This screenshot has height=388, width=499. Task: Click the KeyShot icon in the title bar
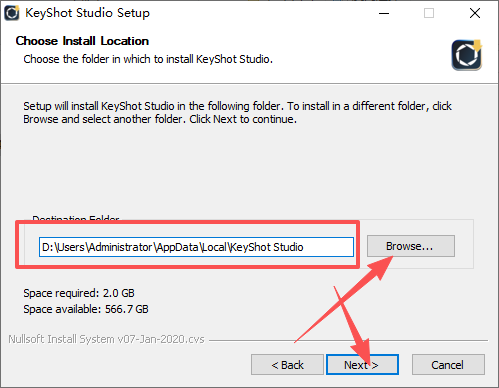pyautogui.click(x=12, y=13)
